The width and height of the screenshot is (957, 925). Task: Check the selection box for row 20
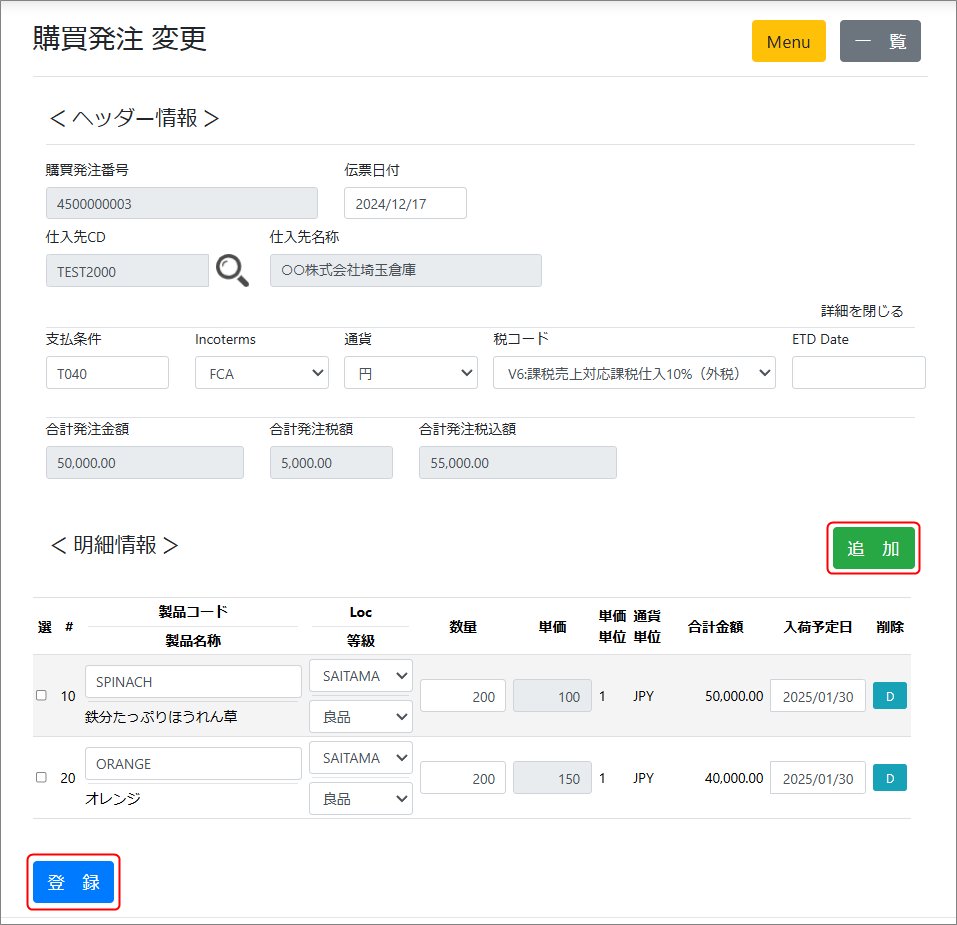tap(41, 777)
